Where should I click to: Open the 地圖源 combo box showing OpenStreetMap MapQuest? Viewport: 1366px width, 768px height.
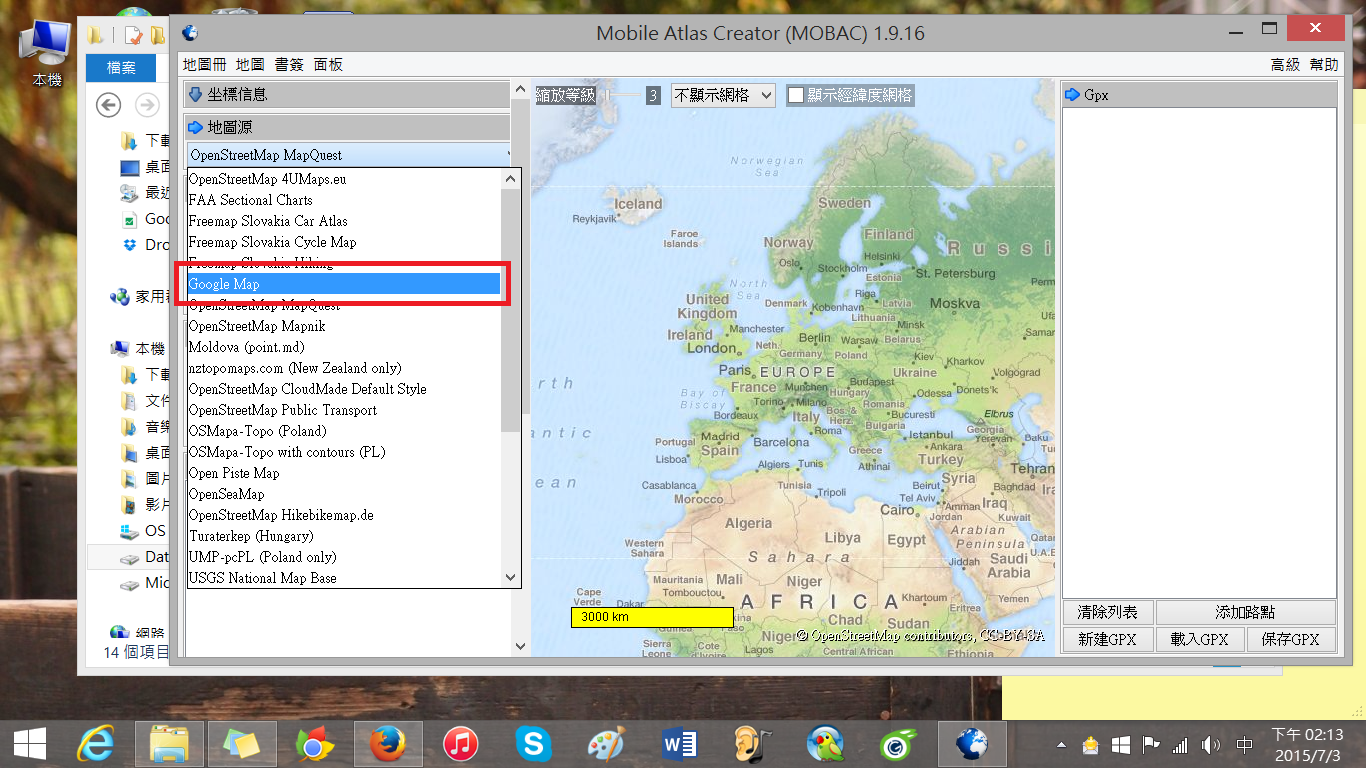pos(348,155)
